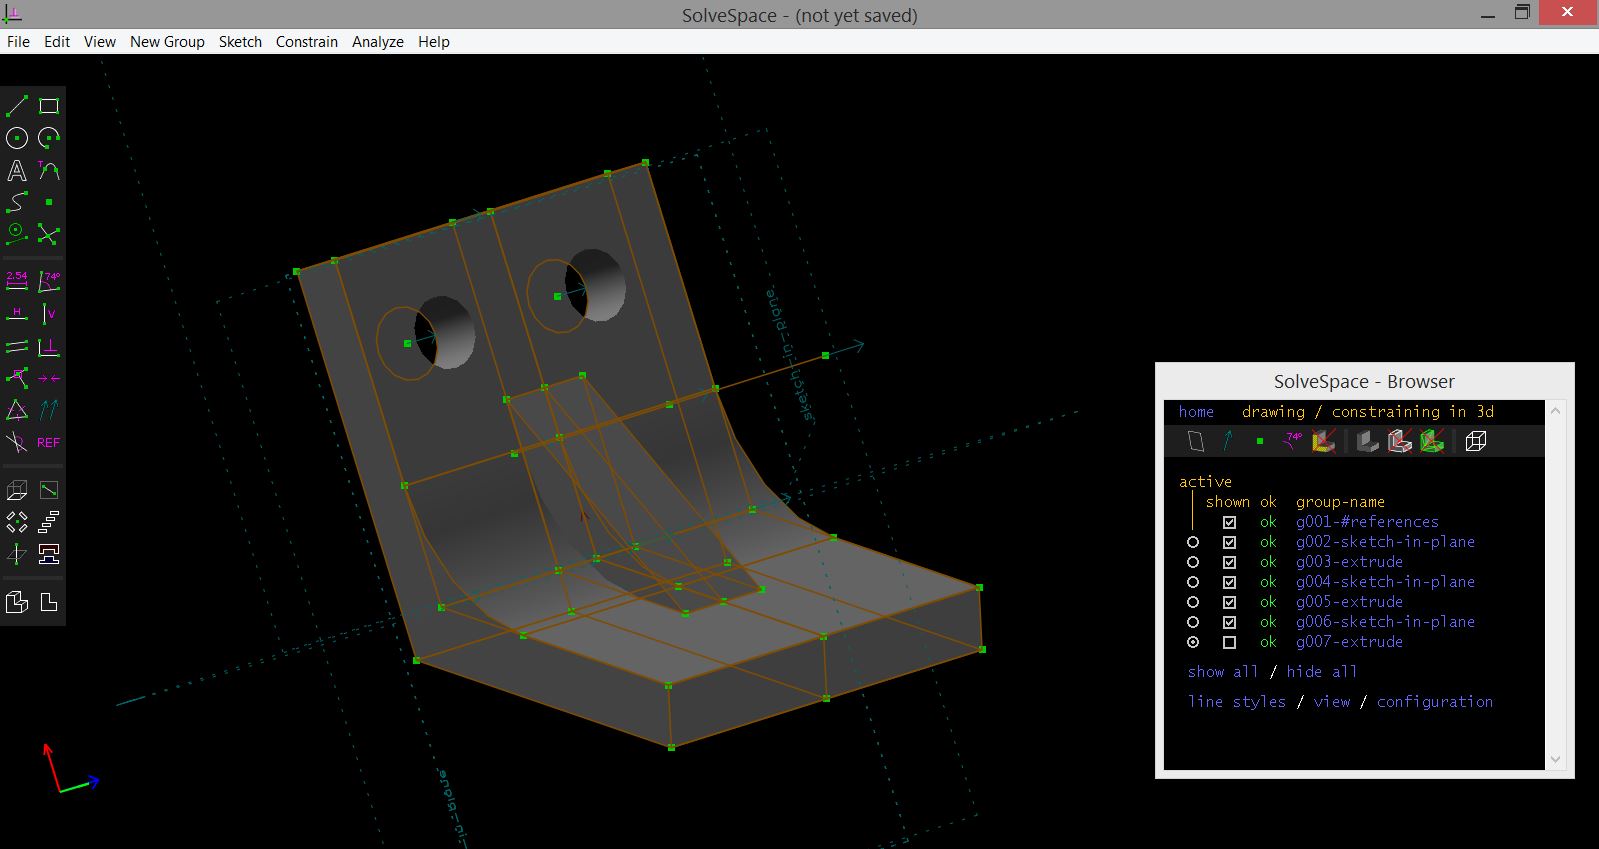This screenshot has height=849, width=1599.
Task: Select the text (A) sketch tool
Action: coord(17,170)
